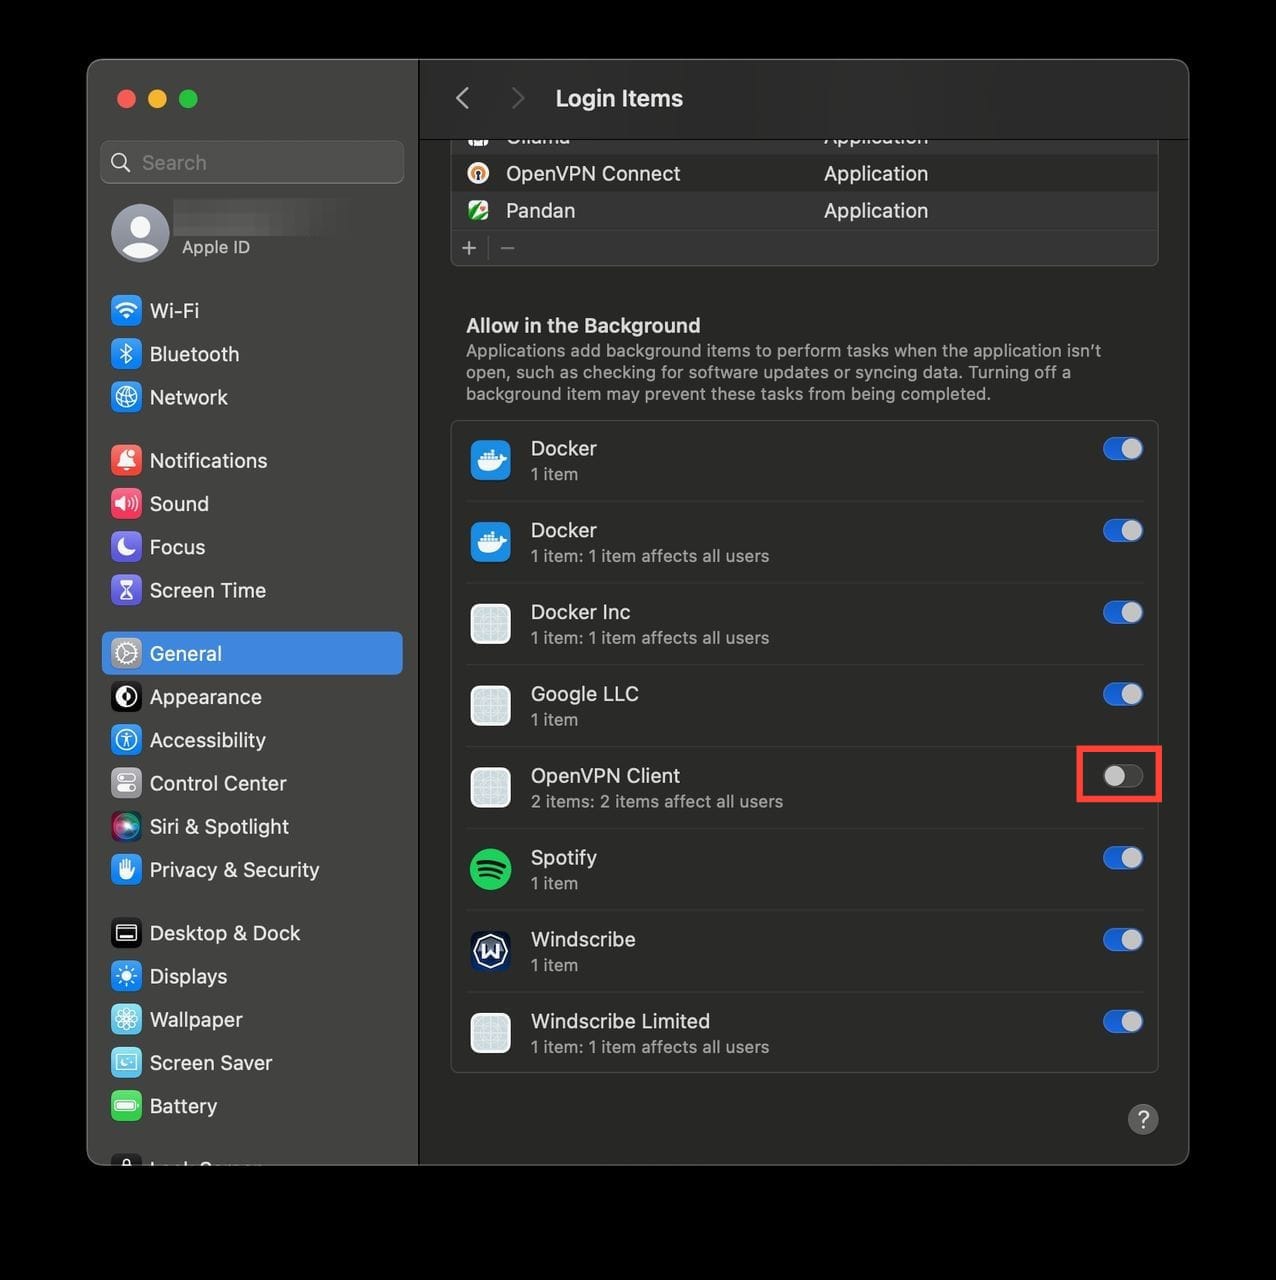The image size is (1276, 1280).
Task: Open Displays sun icon
Action: point(126,976)
